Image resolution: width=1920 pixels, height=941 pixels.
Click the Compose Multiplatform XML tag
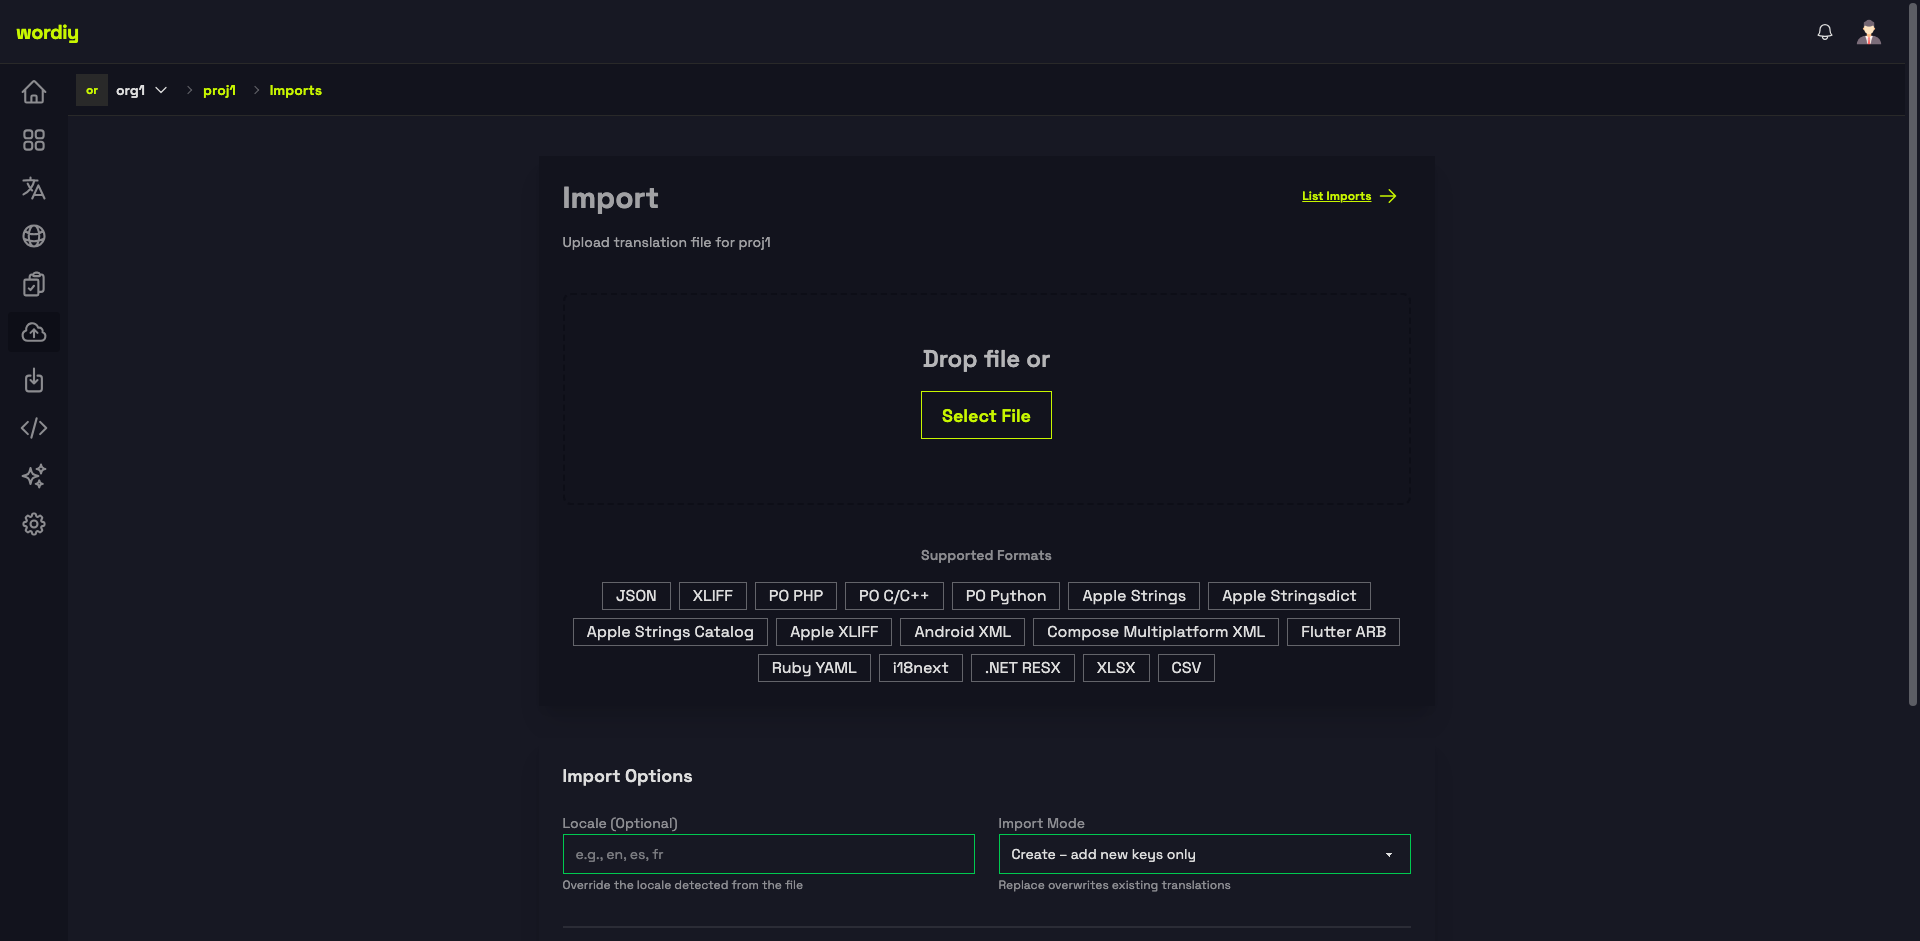pos(1156,632)
